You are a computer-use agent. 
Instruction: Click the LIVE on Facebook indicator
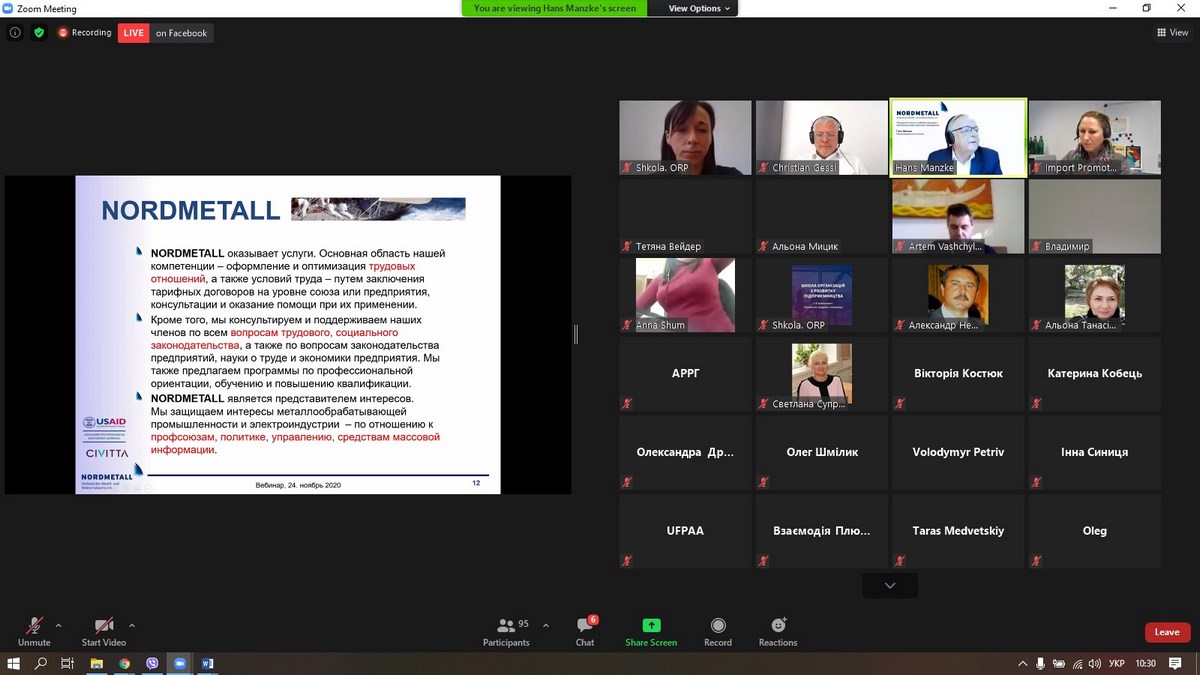click(165, 33)
